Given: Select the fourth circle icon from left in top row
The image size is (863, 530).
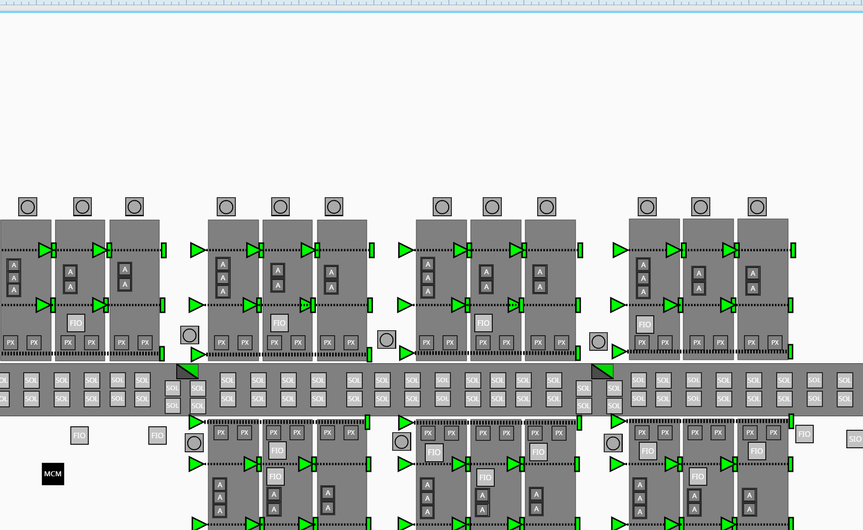Looking at the screenshot, I should click(x=227, y=207).
